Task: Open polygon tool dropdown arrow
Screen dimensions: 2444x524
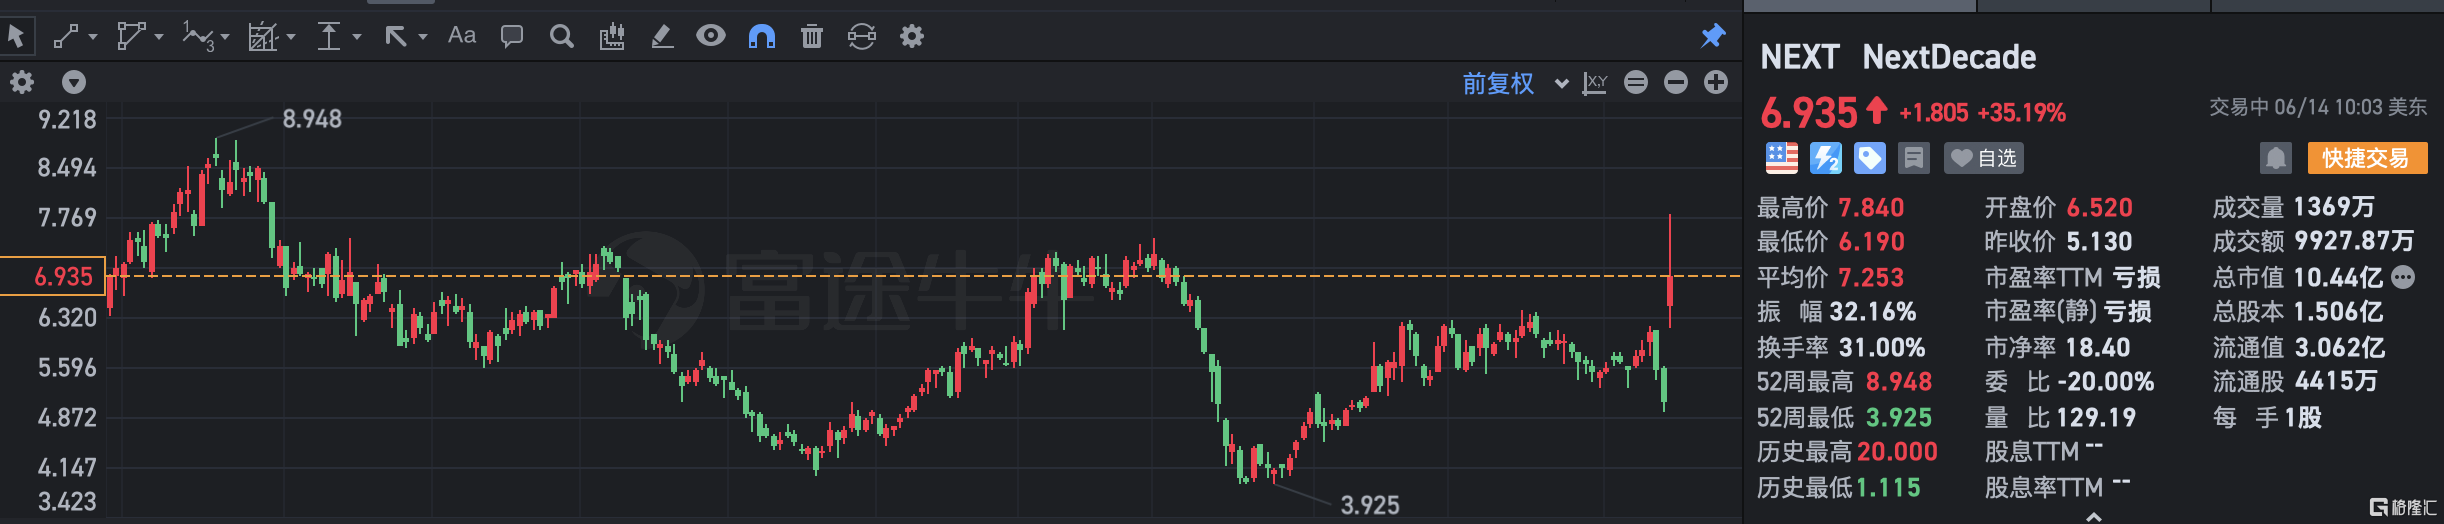Action: pyautogui.click(x=159, y=37)
